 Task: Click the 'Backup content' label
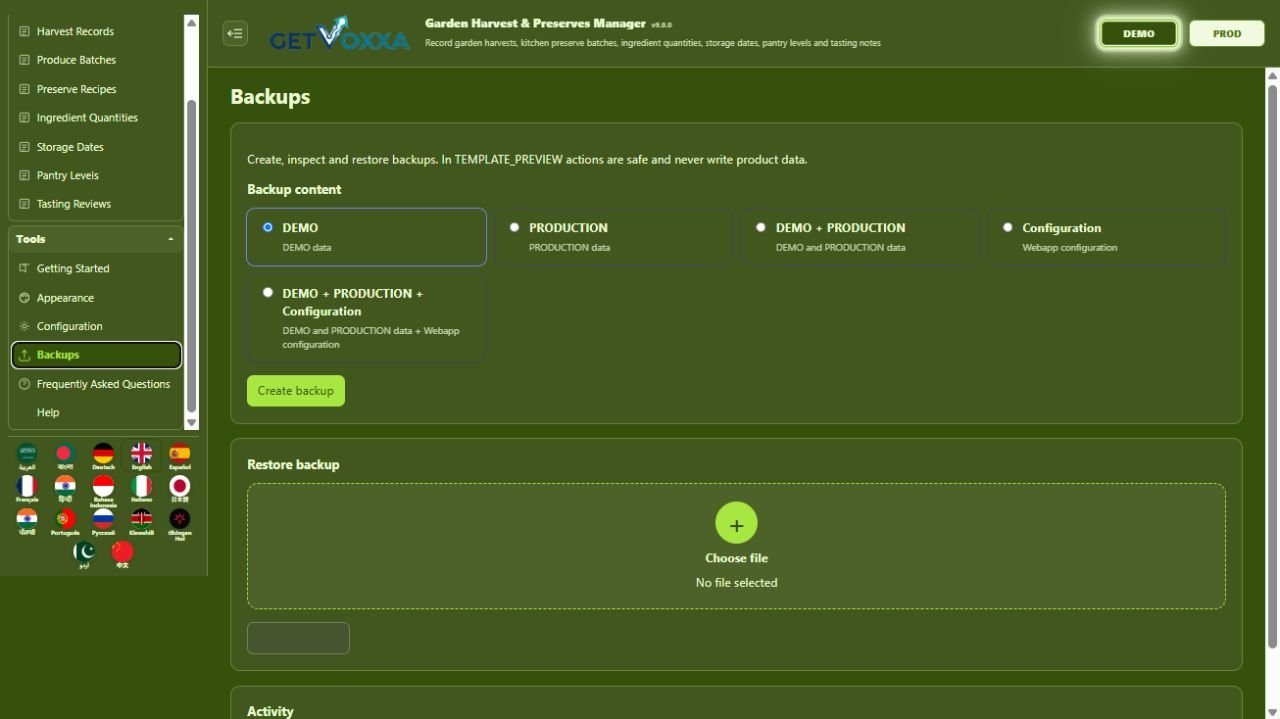294,189
